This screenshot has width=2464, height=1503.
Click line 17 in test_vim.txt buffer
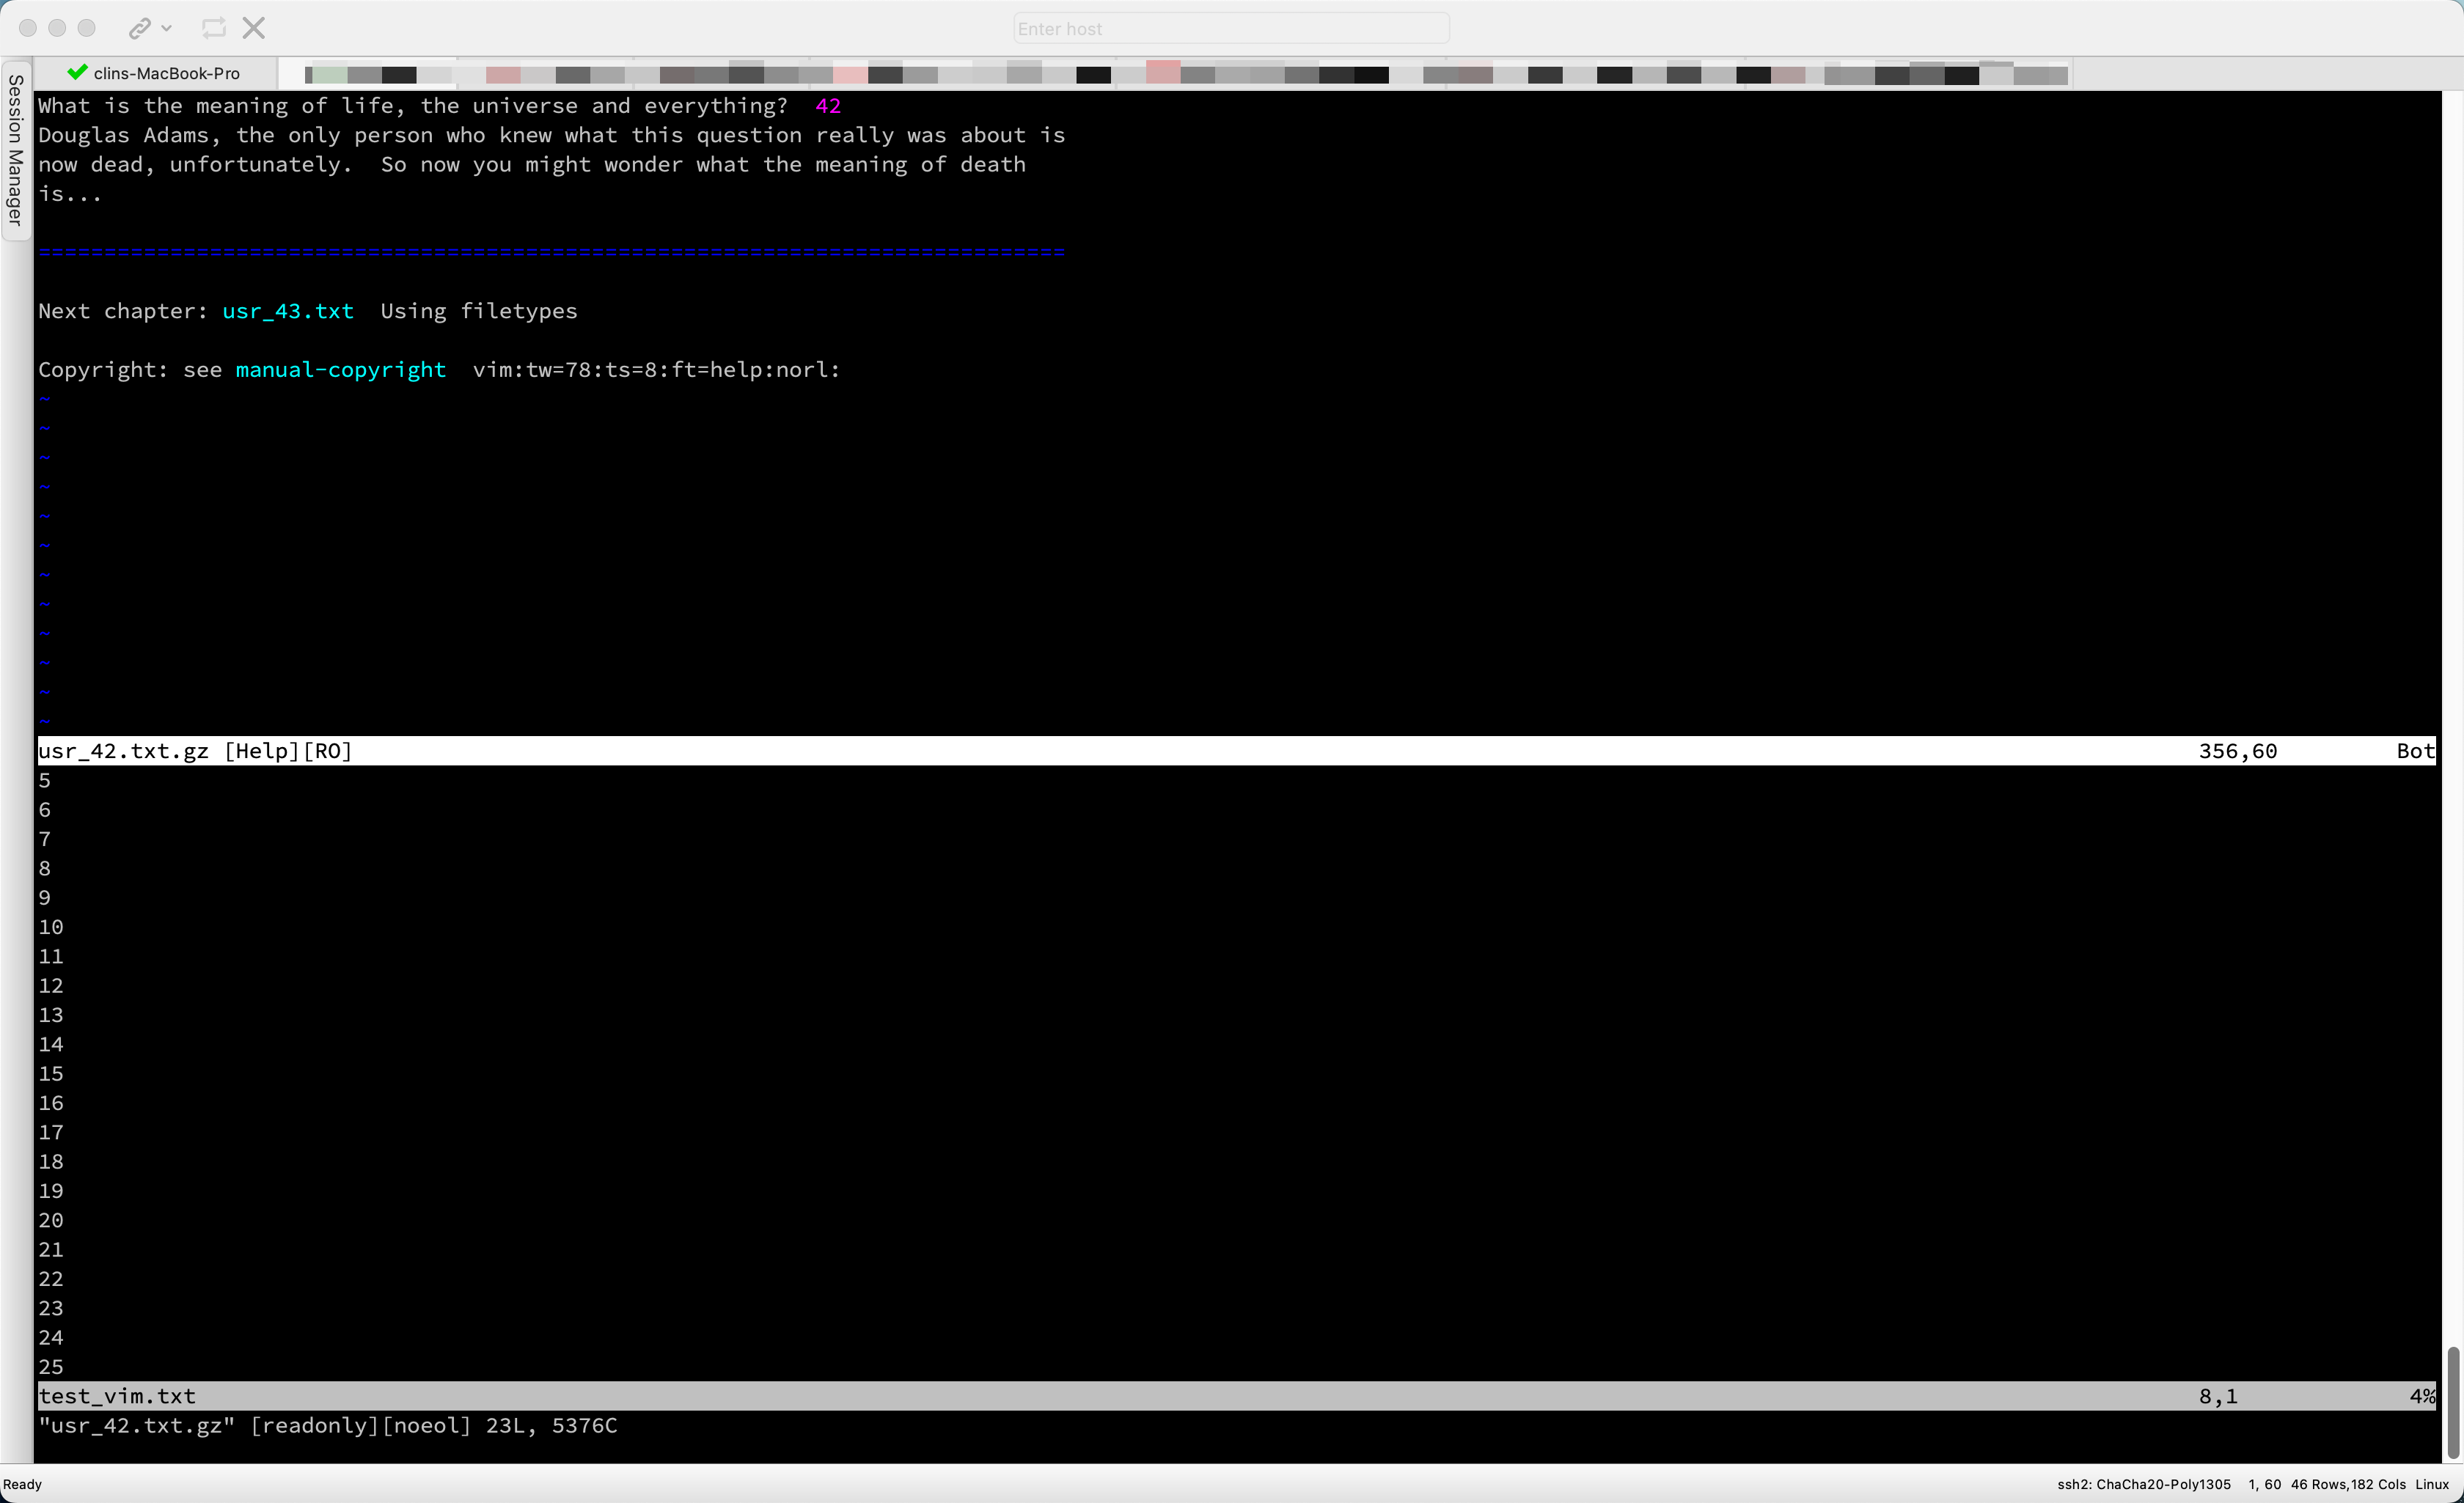click(51, 1132)
